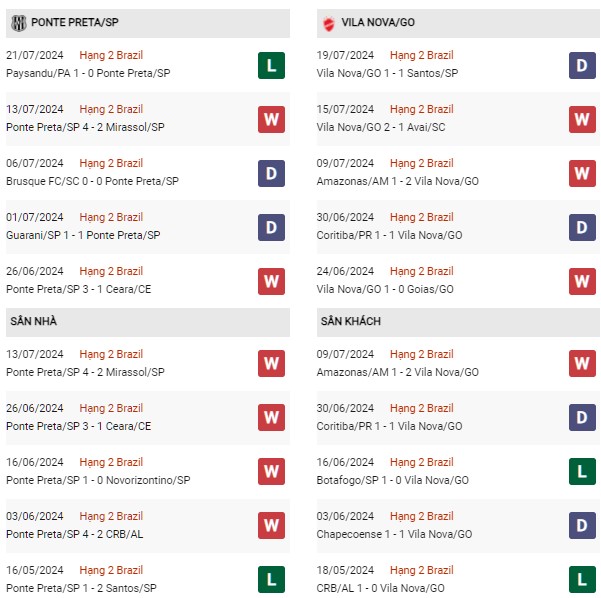Image resolution: width=601 pixels, height=598 pixels.
Task: Click the L badge beside Botafogo/SP 1-0 Vila Nova
Action: pyautogui.click(x=582, y=472)
